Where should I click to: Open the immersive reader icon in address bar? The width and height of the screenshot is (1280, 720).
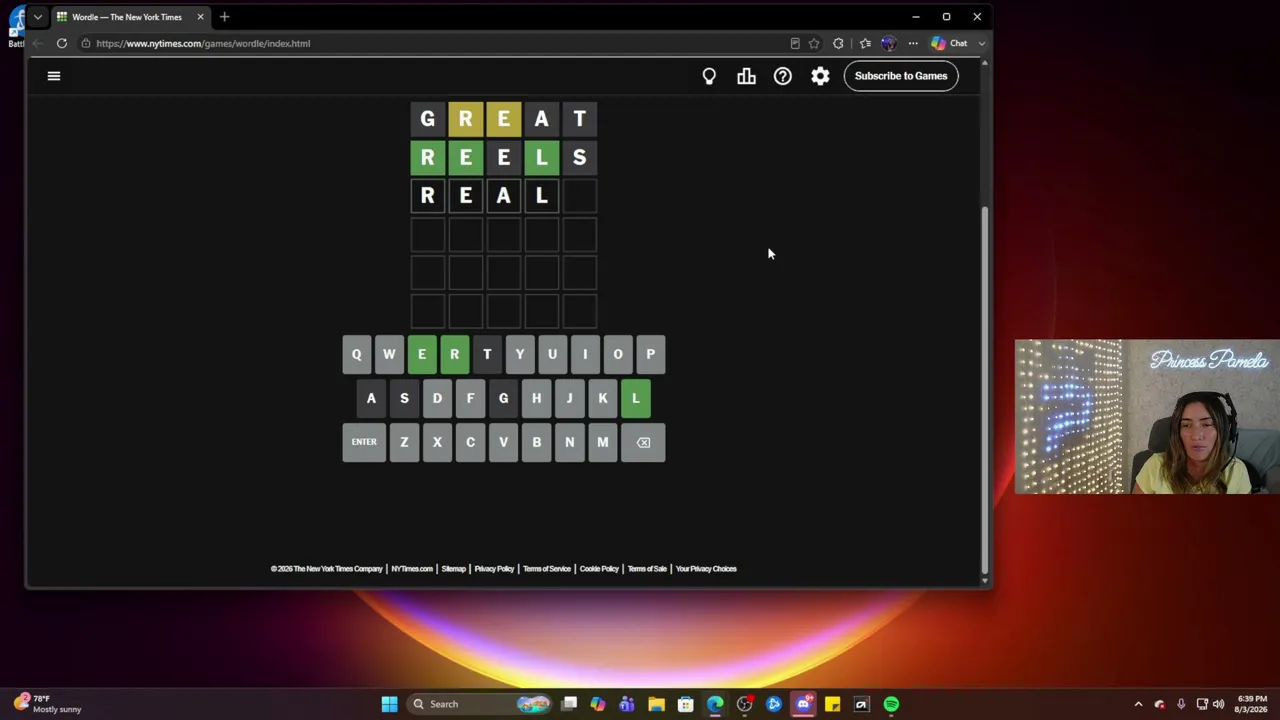coord(795,43)
